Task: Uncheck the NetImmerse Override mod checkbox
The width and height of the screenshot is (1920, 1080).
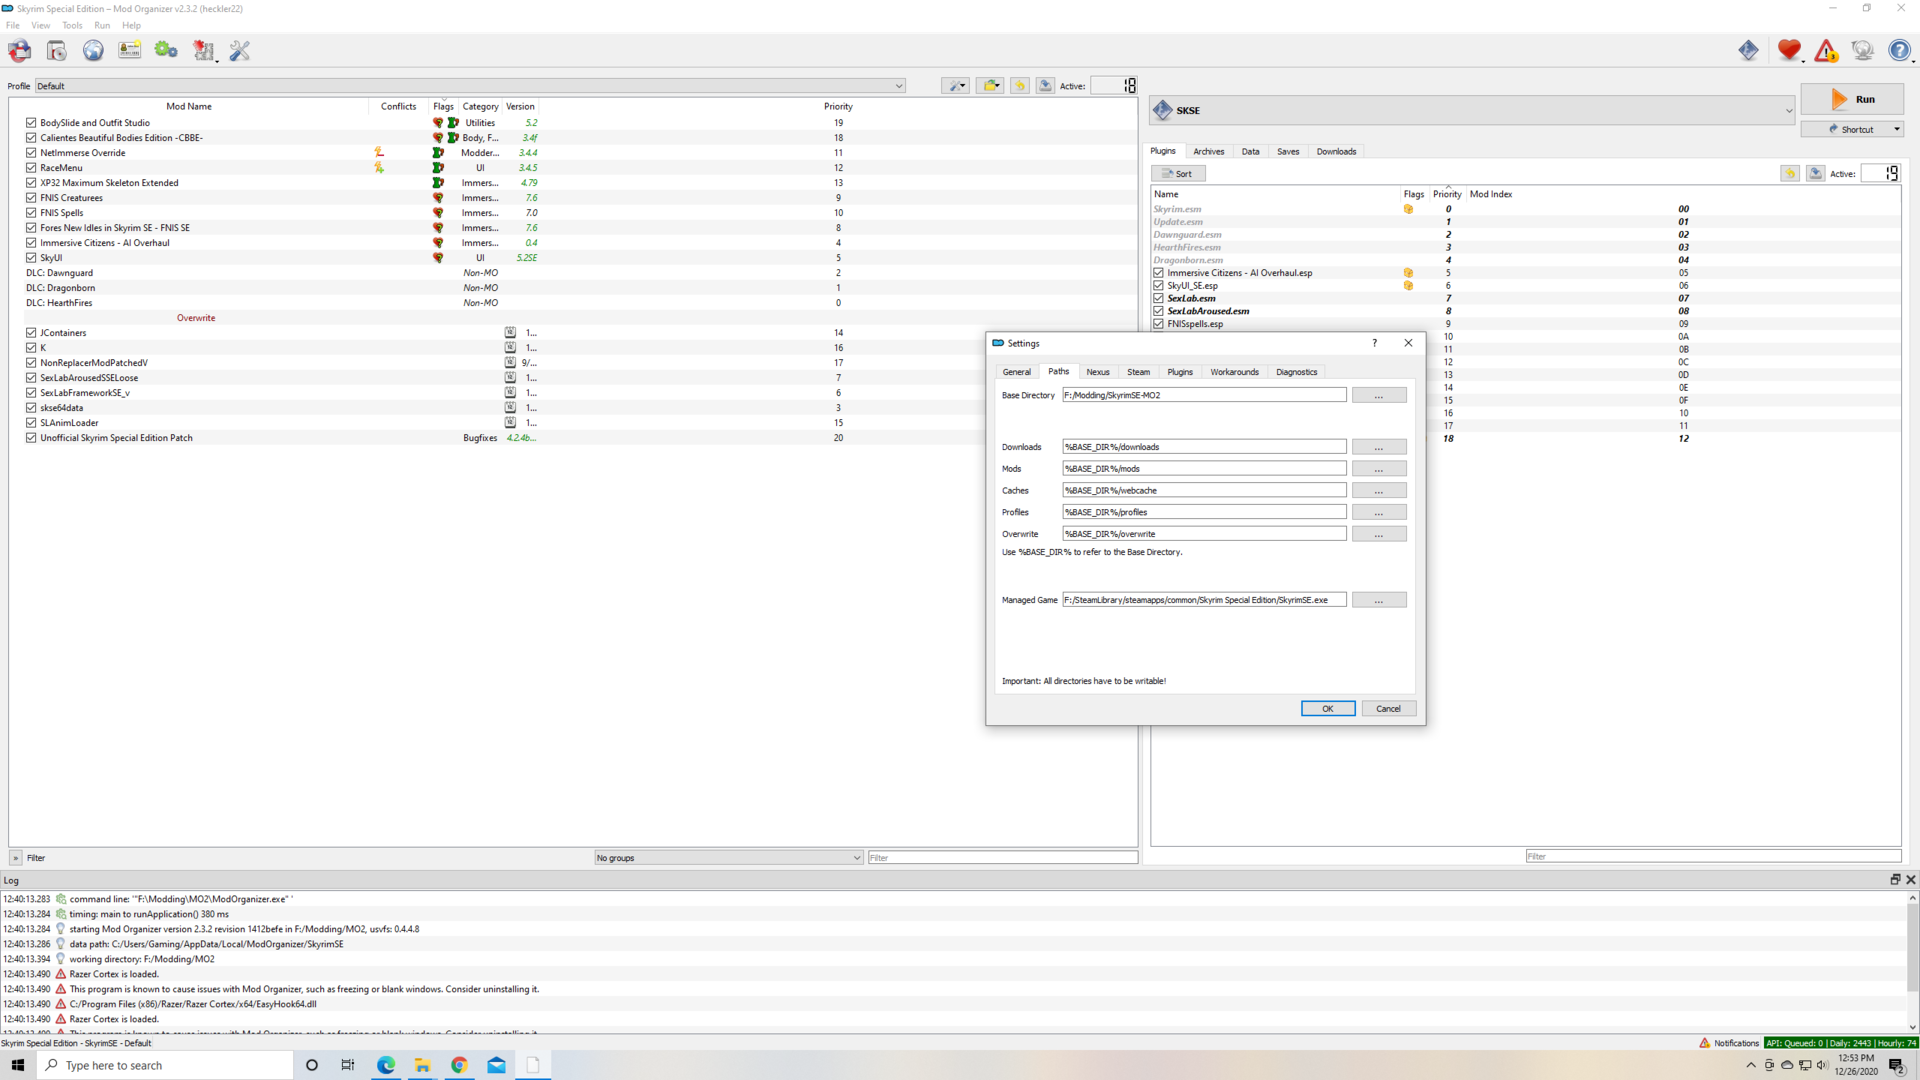Action: pos(31,153)
